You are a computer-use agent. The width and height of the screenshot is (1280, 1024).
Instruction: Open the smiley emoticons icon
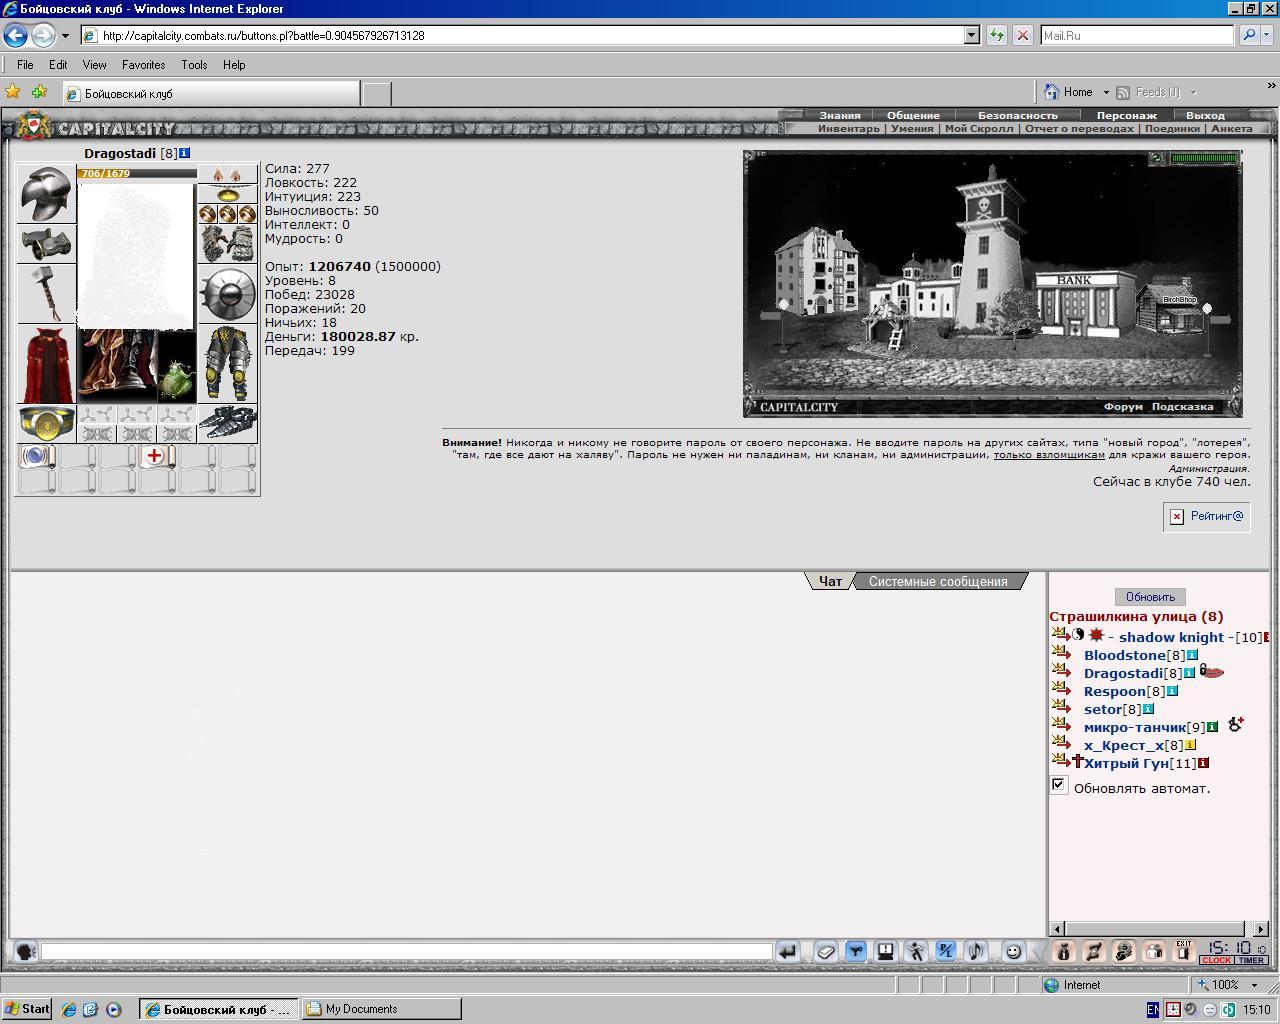coord(1013,952)
